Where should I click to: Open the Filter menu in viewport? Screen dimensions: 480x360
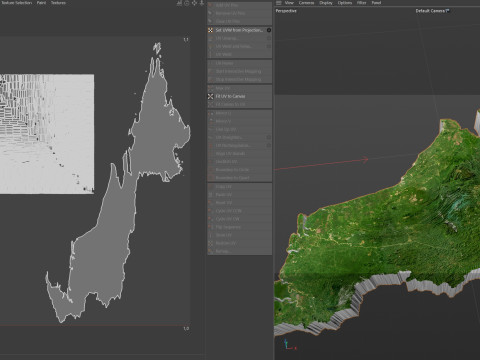click(362, 3)
